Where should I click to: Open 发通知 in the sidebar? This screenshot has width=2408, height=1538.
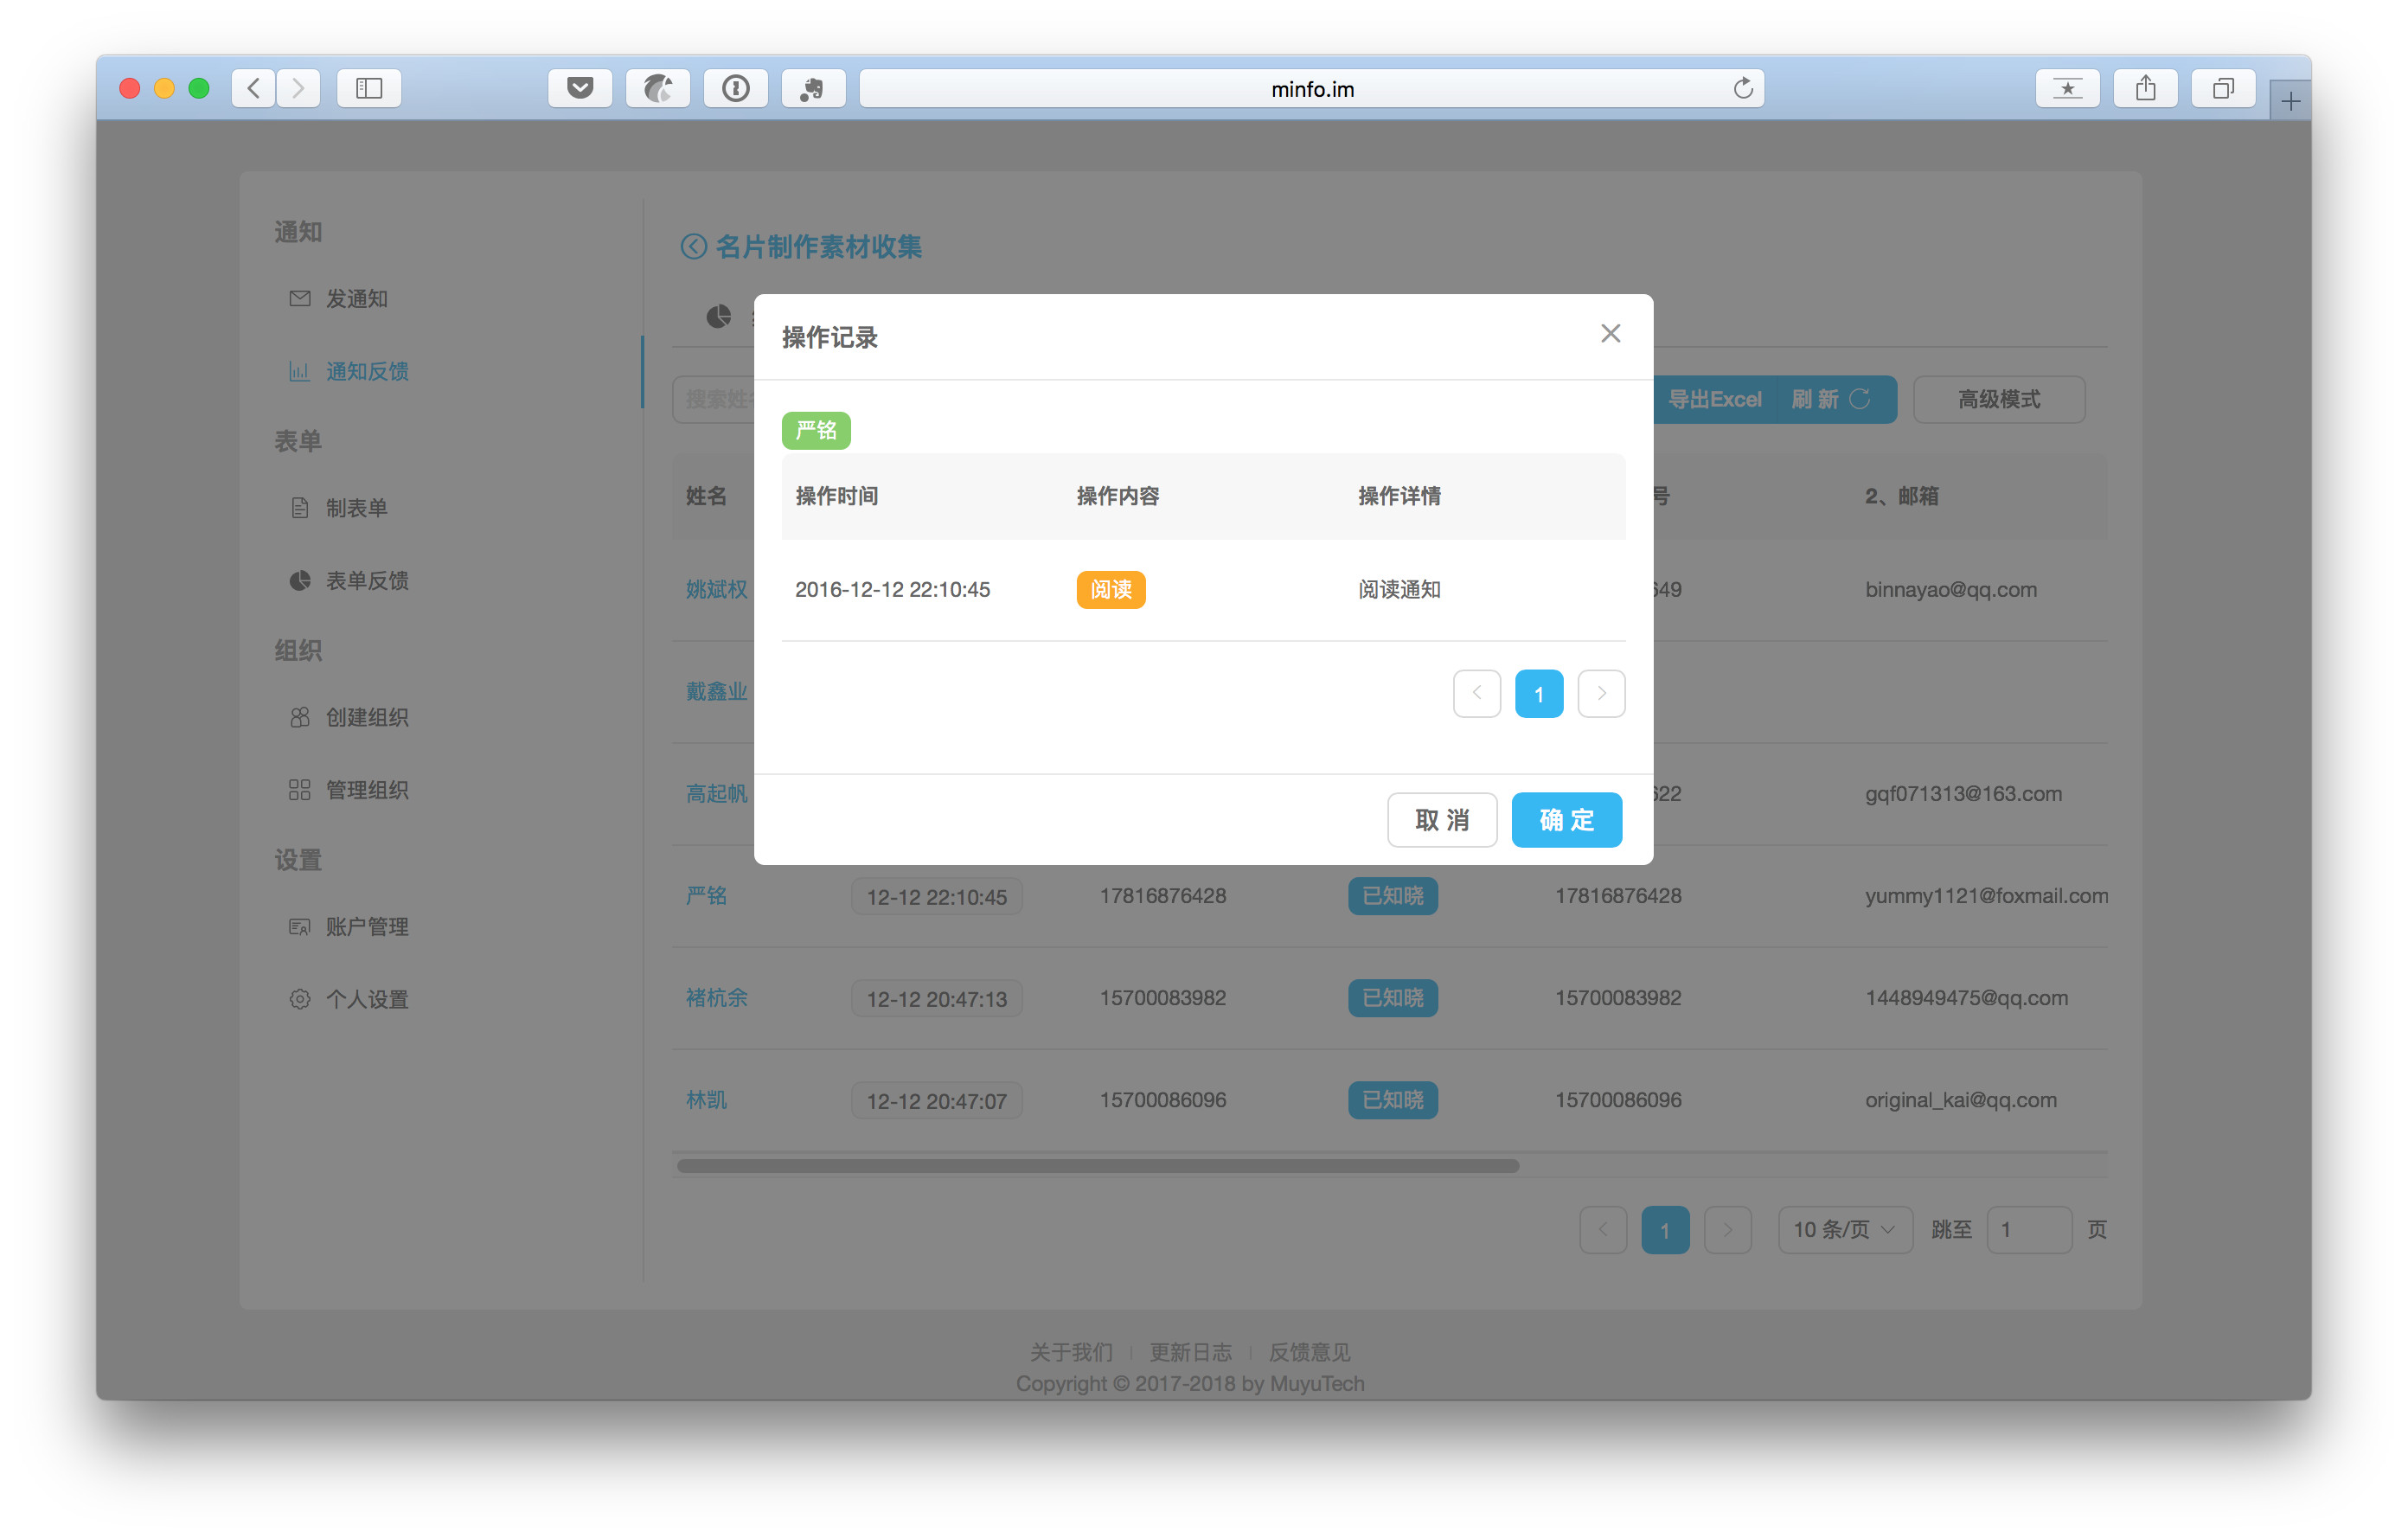(357, 299)
